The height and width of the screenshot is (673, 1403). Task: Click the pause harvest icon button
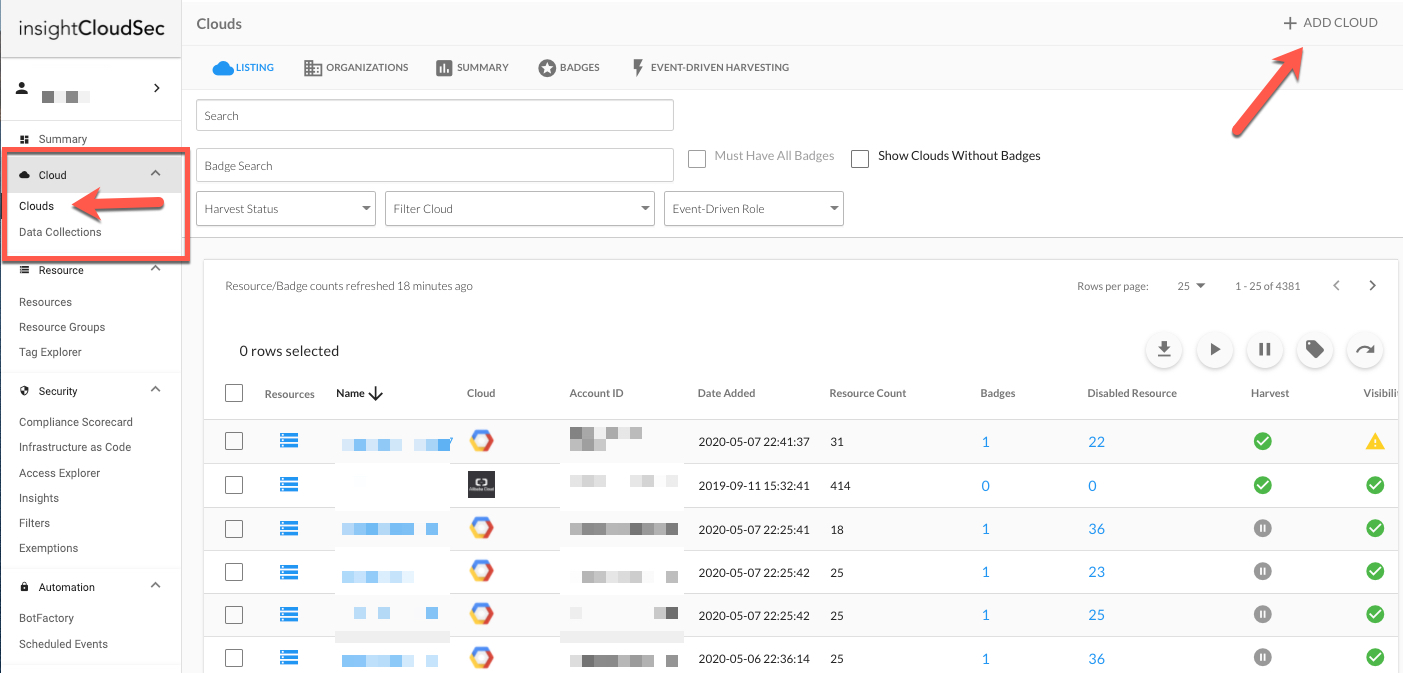click(1265, 349)
